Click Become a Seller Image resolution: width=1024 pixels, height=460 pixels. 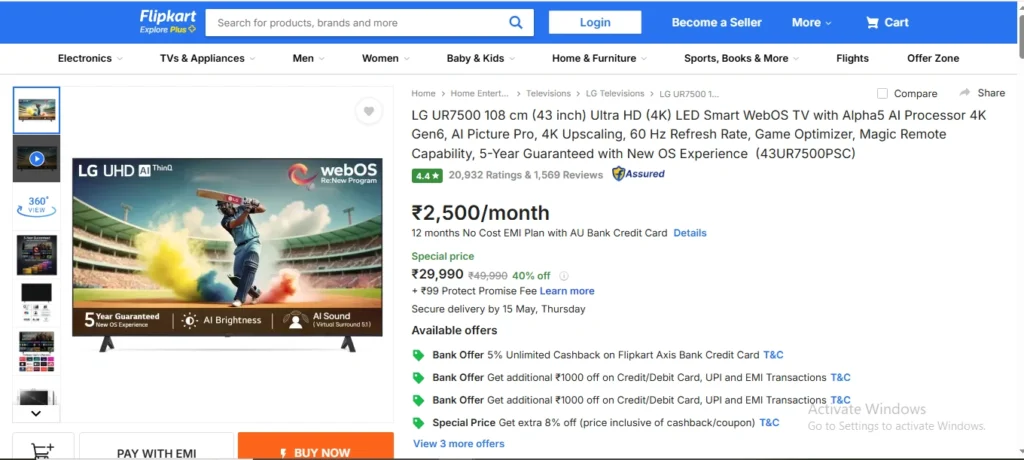pyautogui.click(x=716, y=22)
